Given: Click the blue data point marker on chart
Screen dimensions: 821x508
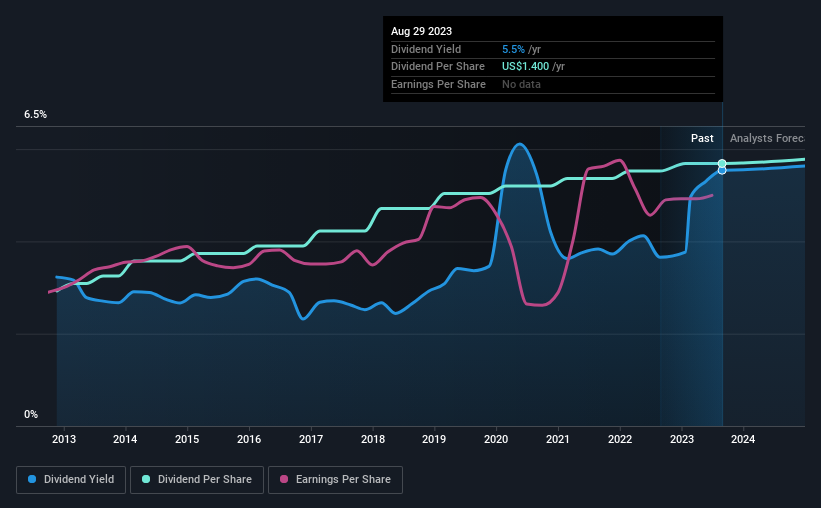Looking at the screenshot, I should tap(722, 170).
